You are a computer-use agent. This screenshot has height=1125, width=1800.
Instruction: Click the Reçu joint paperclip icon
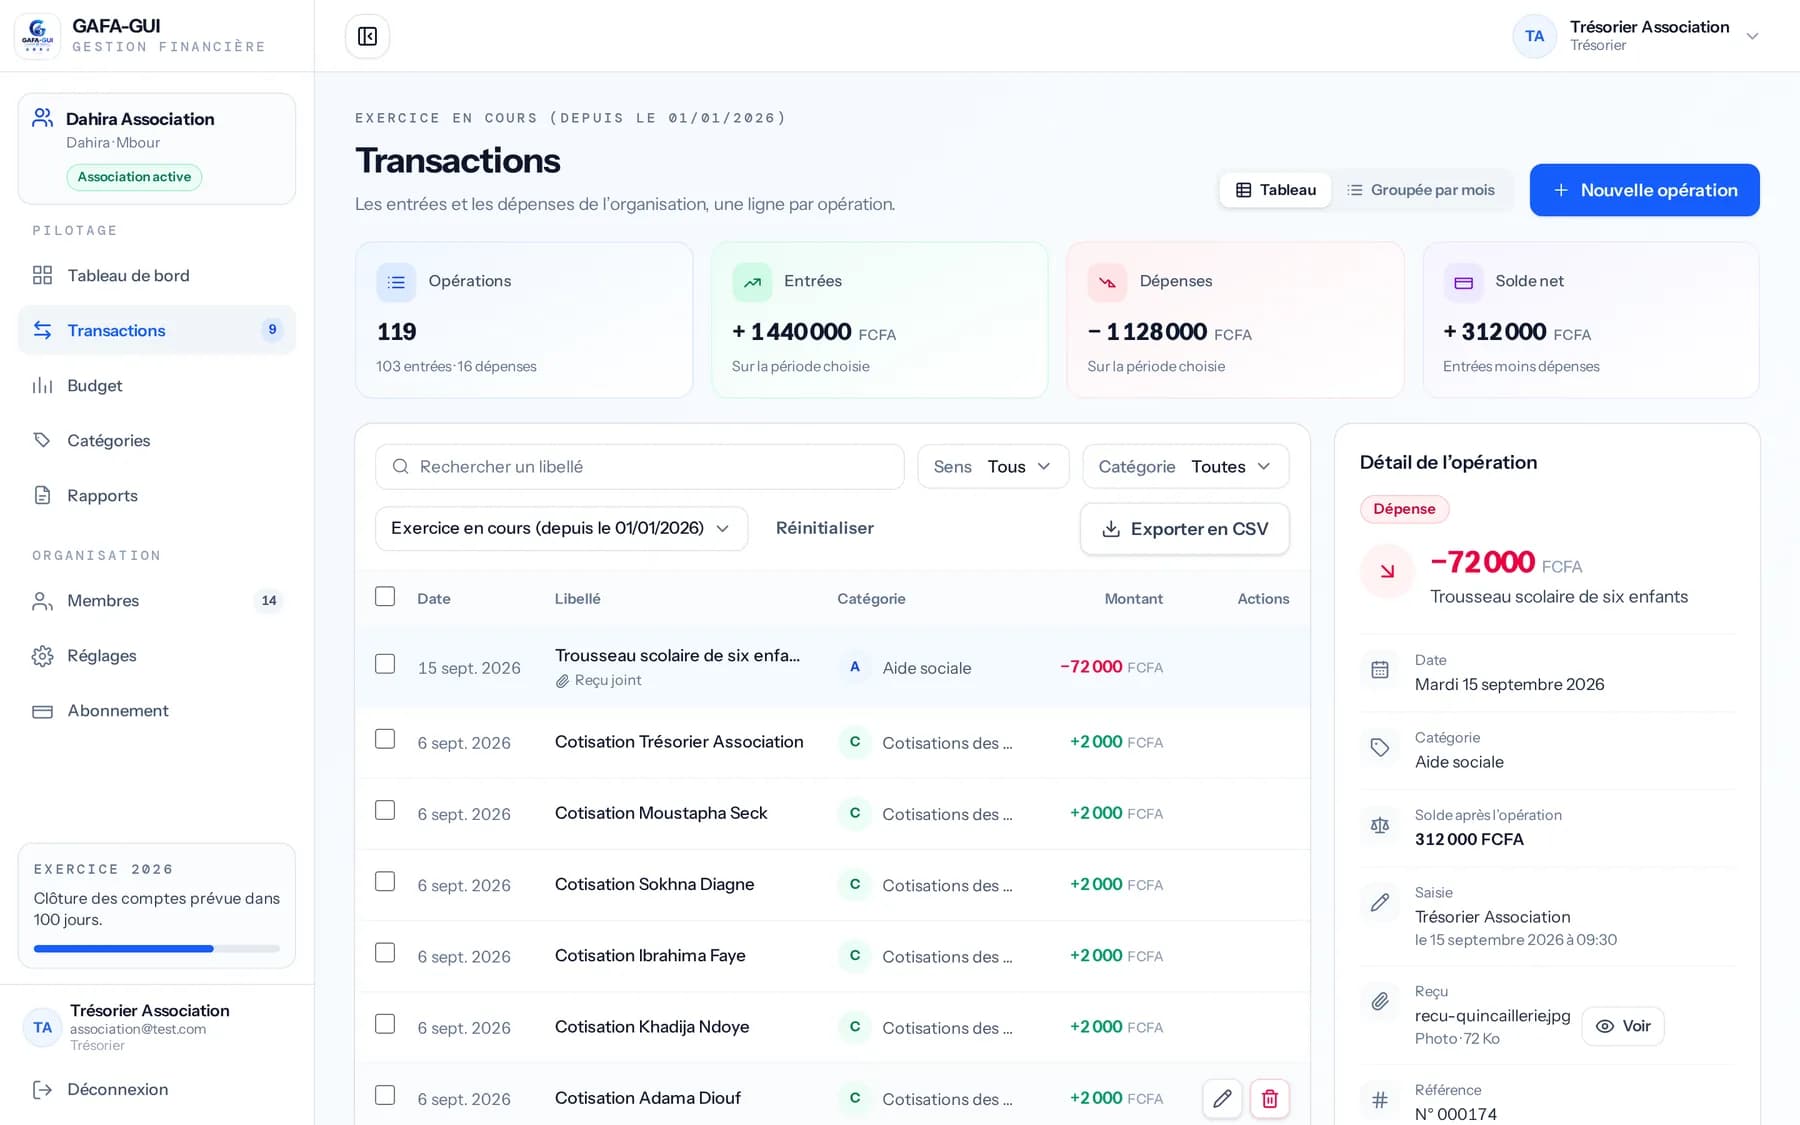[562, 681]
